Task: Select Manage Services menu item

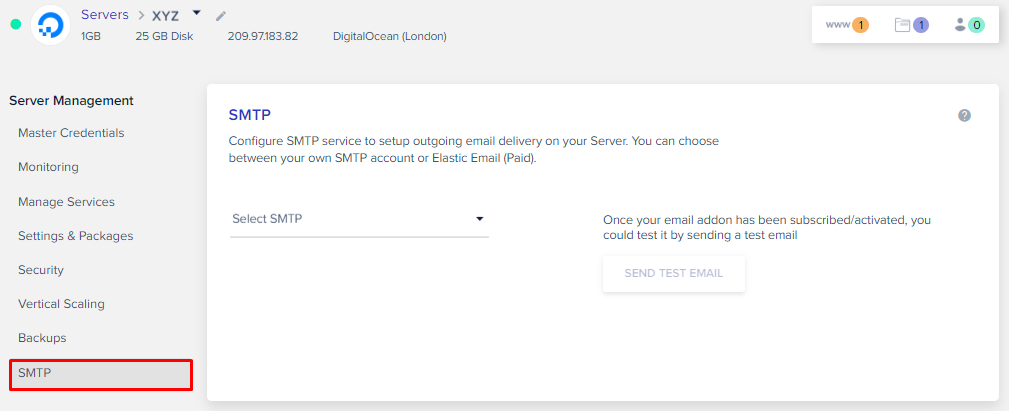Action: point(66,202)
